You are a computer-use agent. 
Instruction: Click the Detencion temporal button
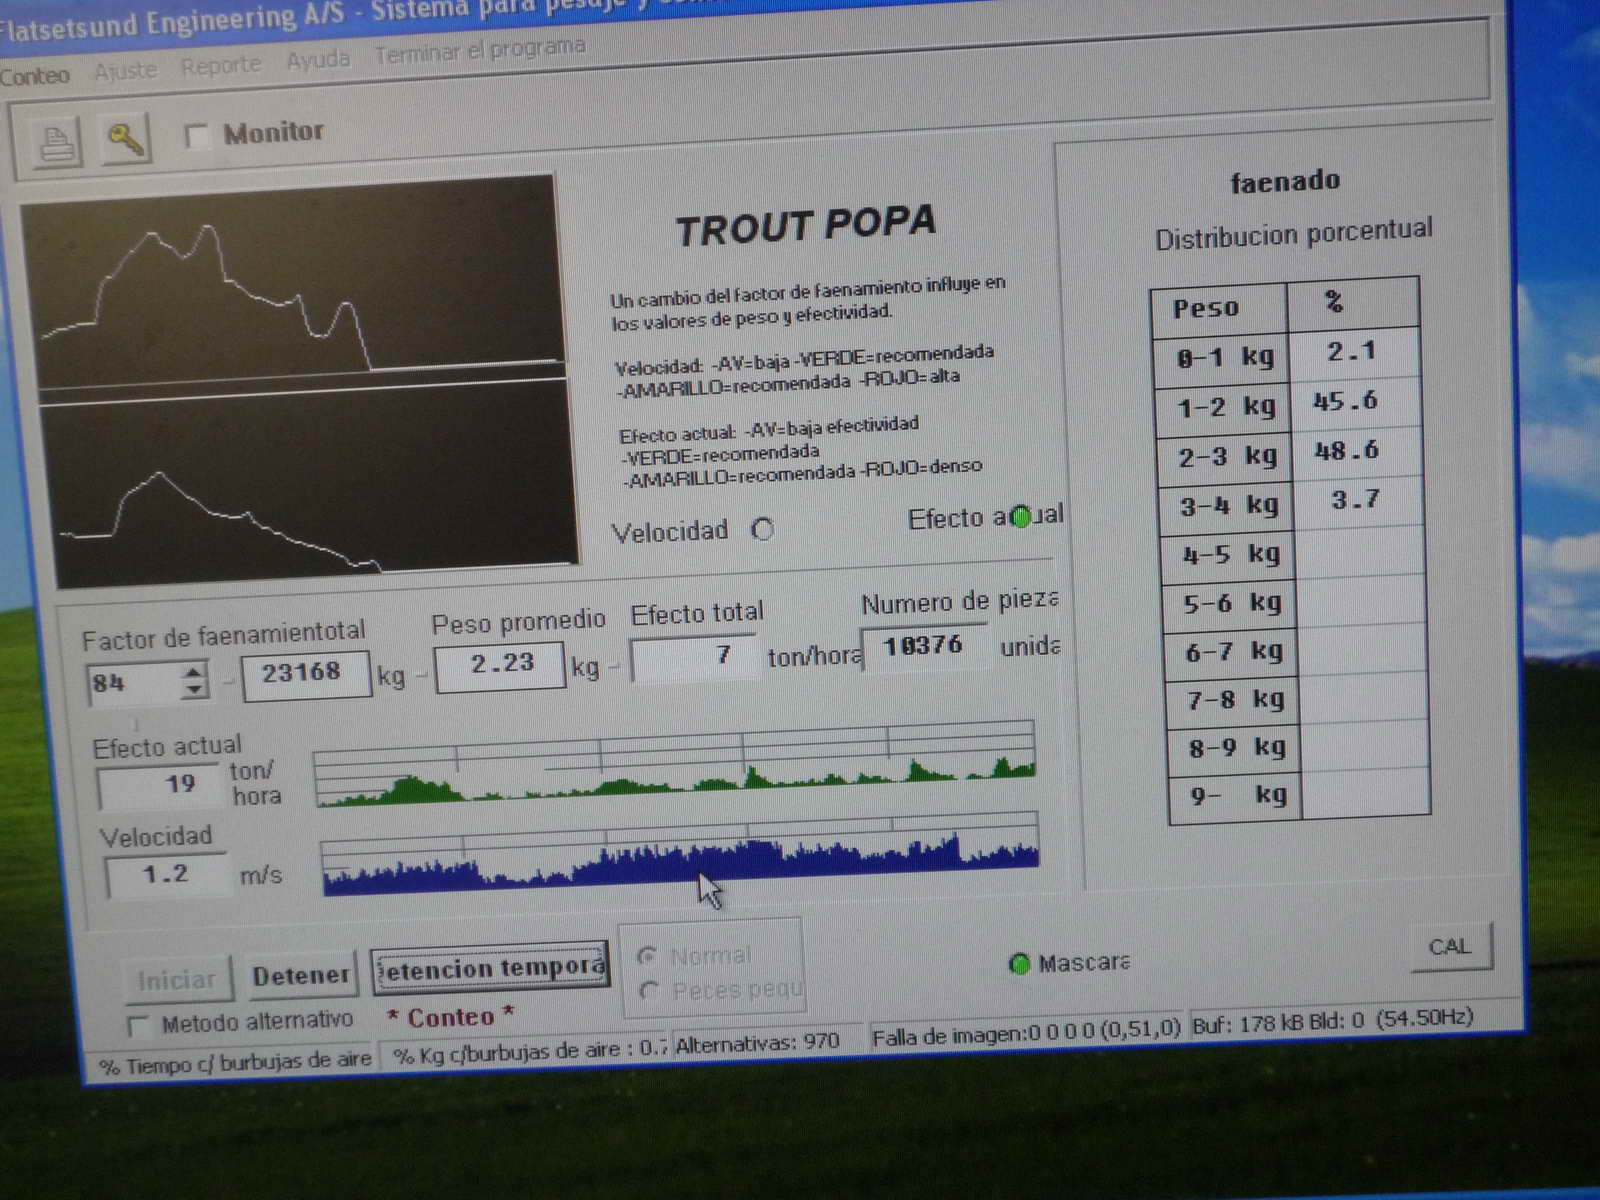490,968
